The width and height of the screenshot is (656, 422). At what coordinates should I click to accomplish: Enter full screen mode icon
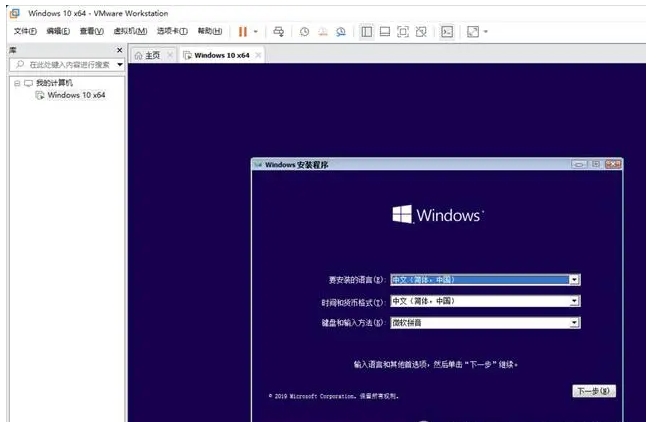coord(403,31)
